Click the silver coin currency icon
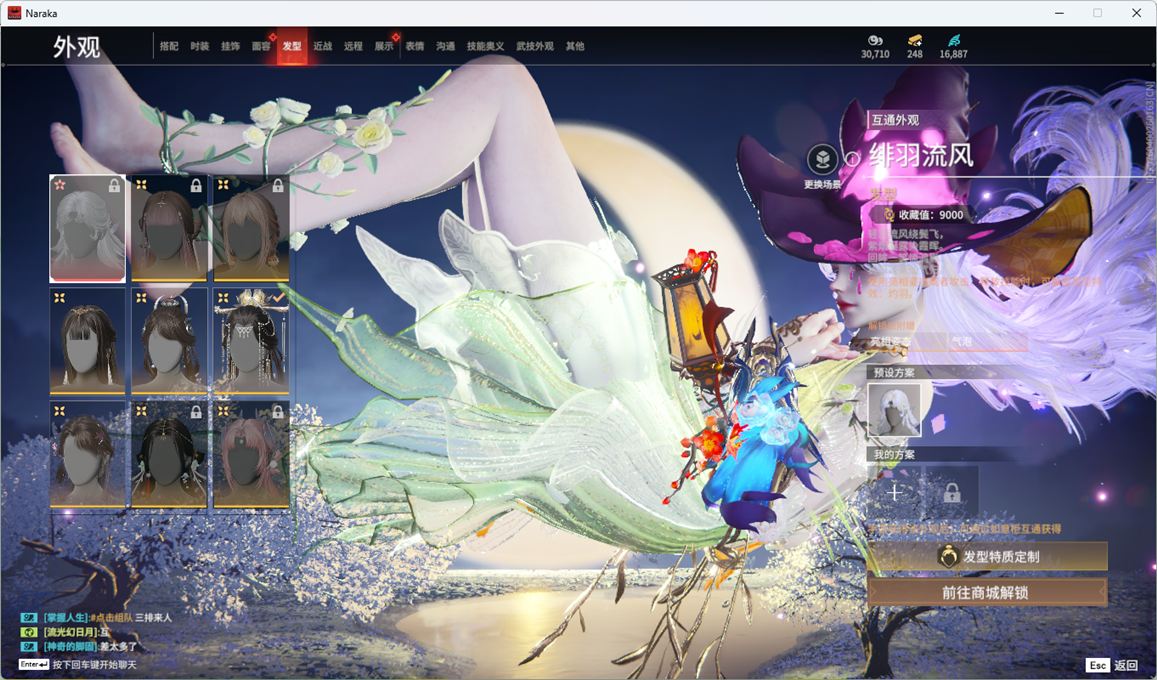Image resolution: width=1157 pixels, height=680 pixels. [x=874, y=40]
